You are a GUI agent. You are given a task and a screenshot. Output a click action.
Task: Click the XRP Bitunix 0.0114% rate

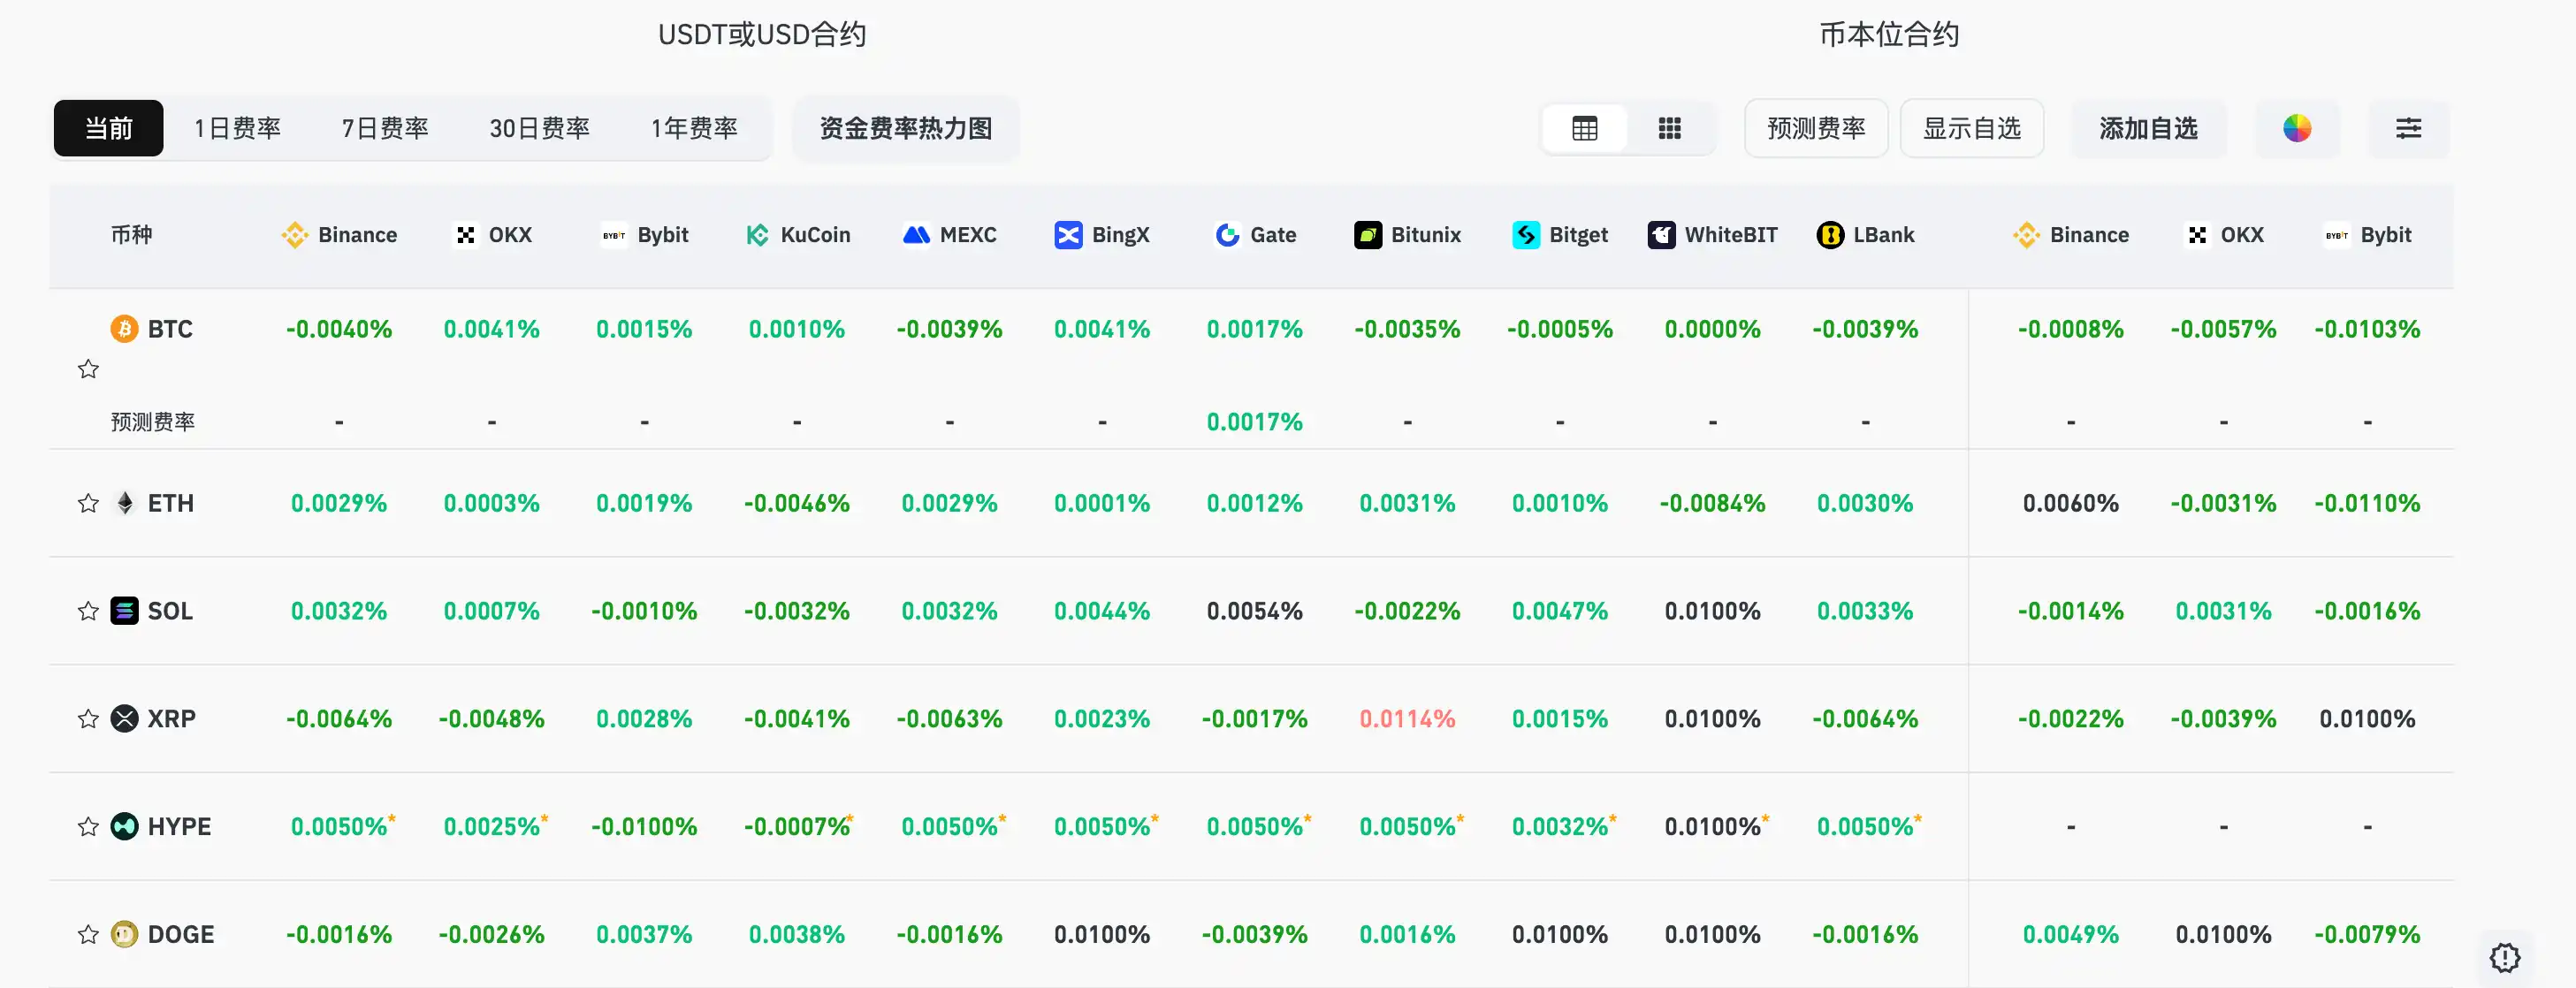pos(1407,719)
